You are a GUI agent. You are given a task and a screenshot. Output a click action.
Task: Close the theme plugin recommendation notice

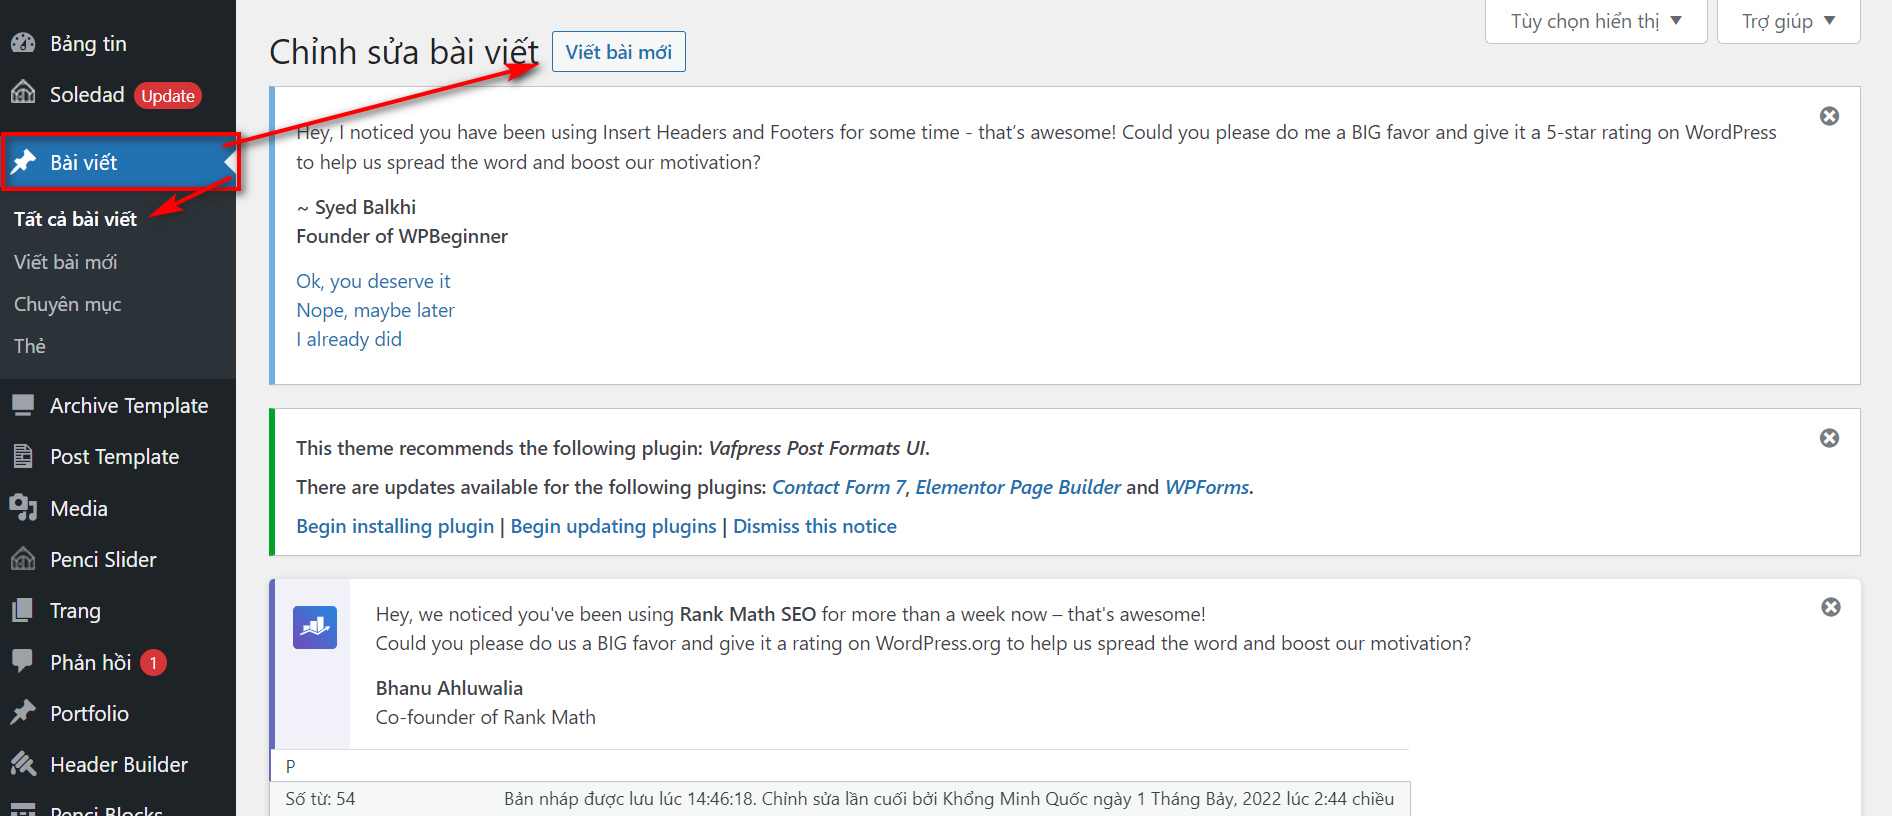click(x=1829, y=438)
